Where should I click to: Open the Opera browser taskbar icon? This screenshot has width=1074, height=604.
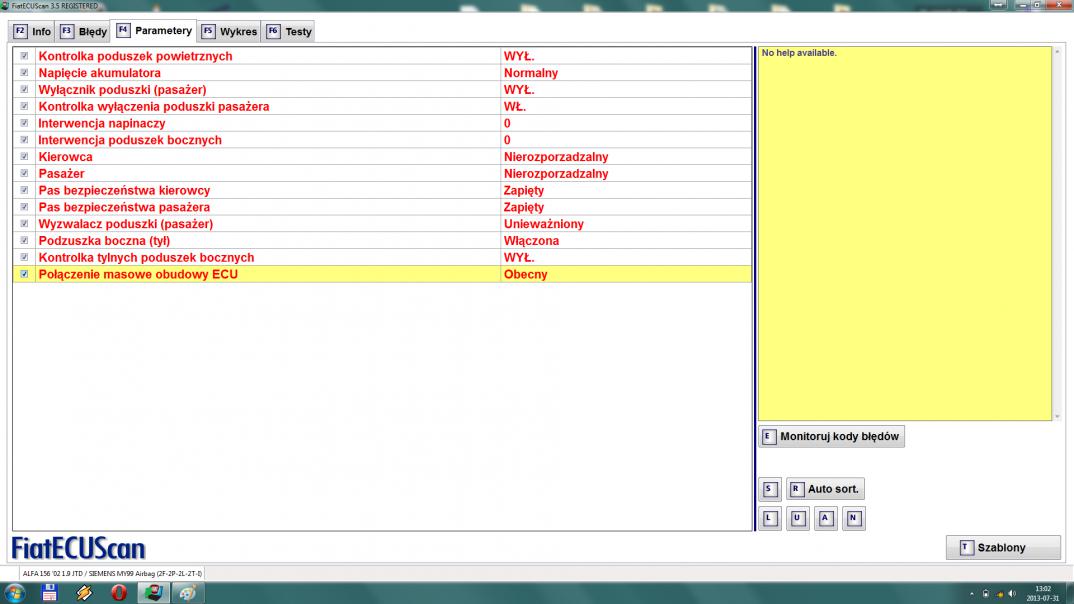118,592
